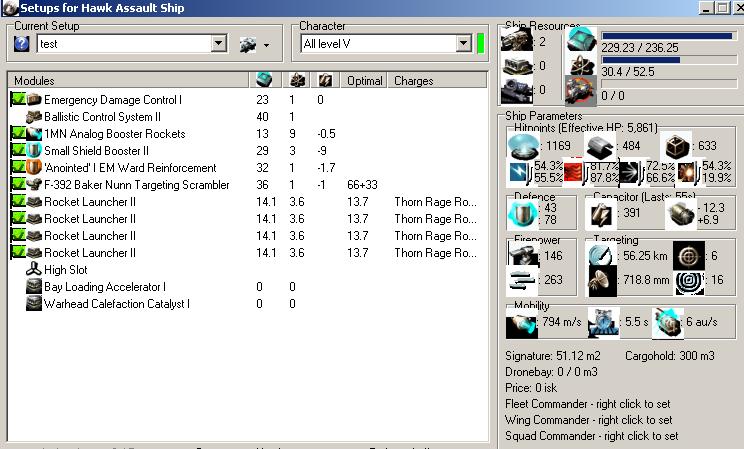Sort by the Optimal column header
Viewport: 744px width, 449px height.
(364, 81)
